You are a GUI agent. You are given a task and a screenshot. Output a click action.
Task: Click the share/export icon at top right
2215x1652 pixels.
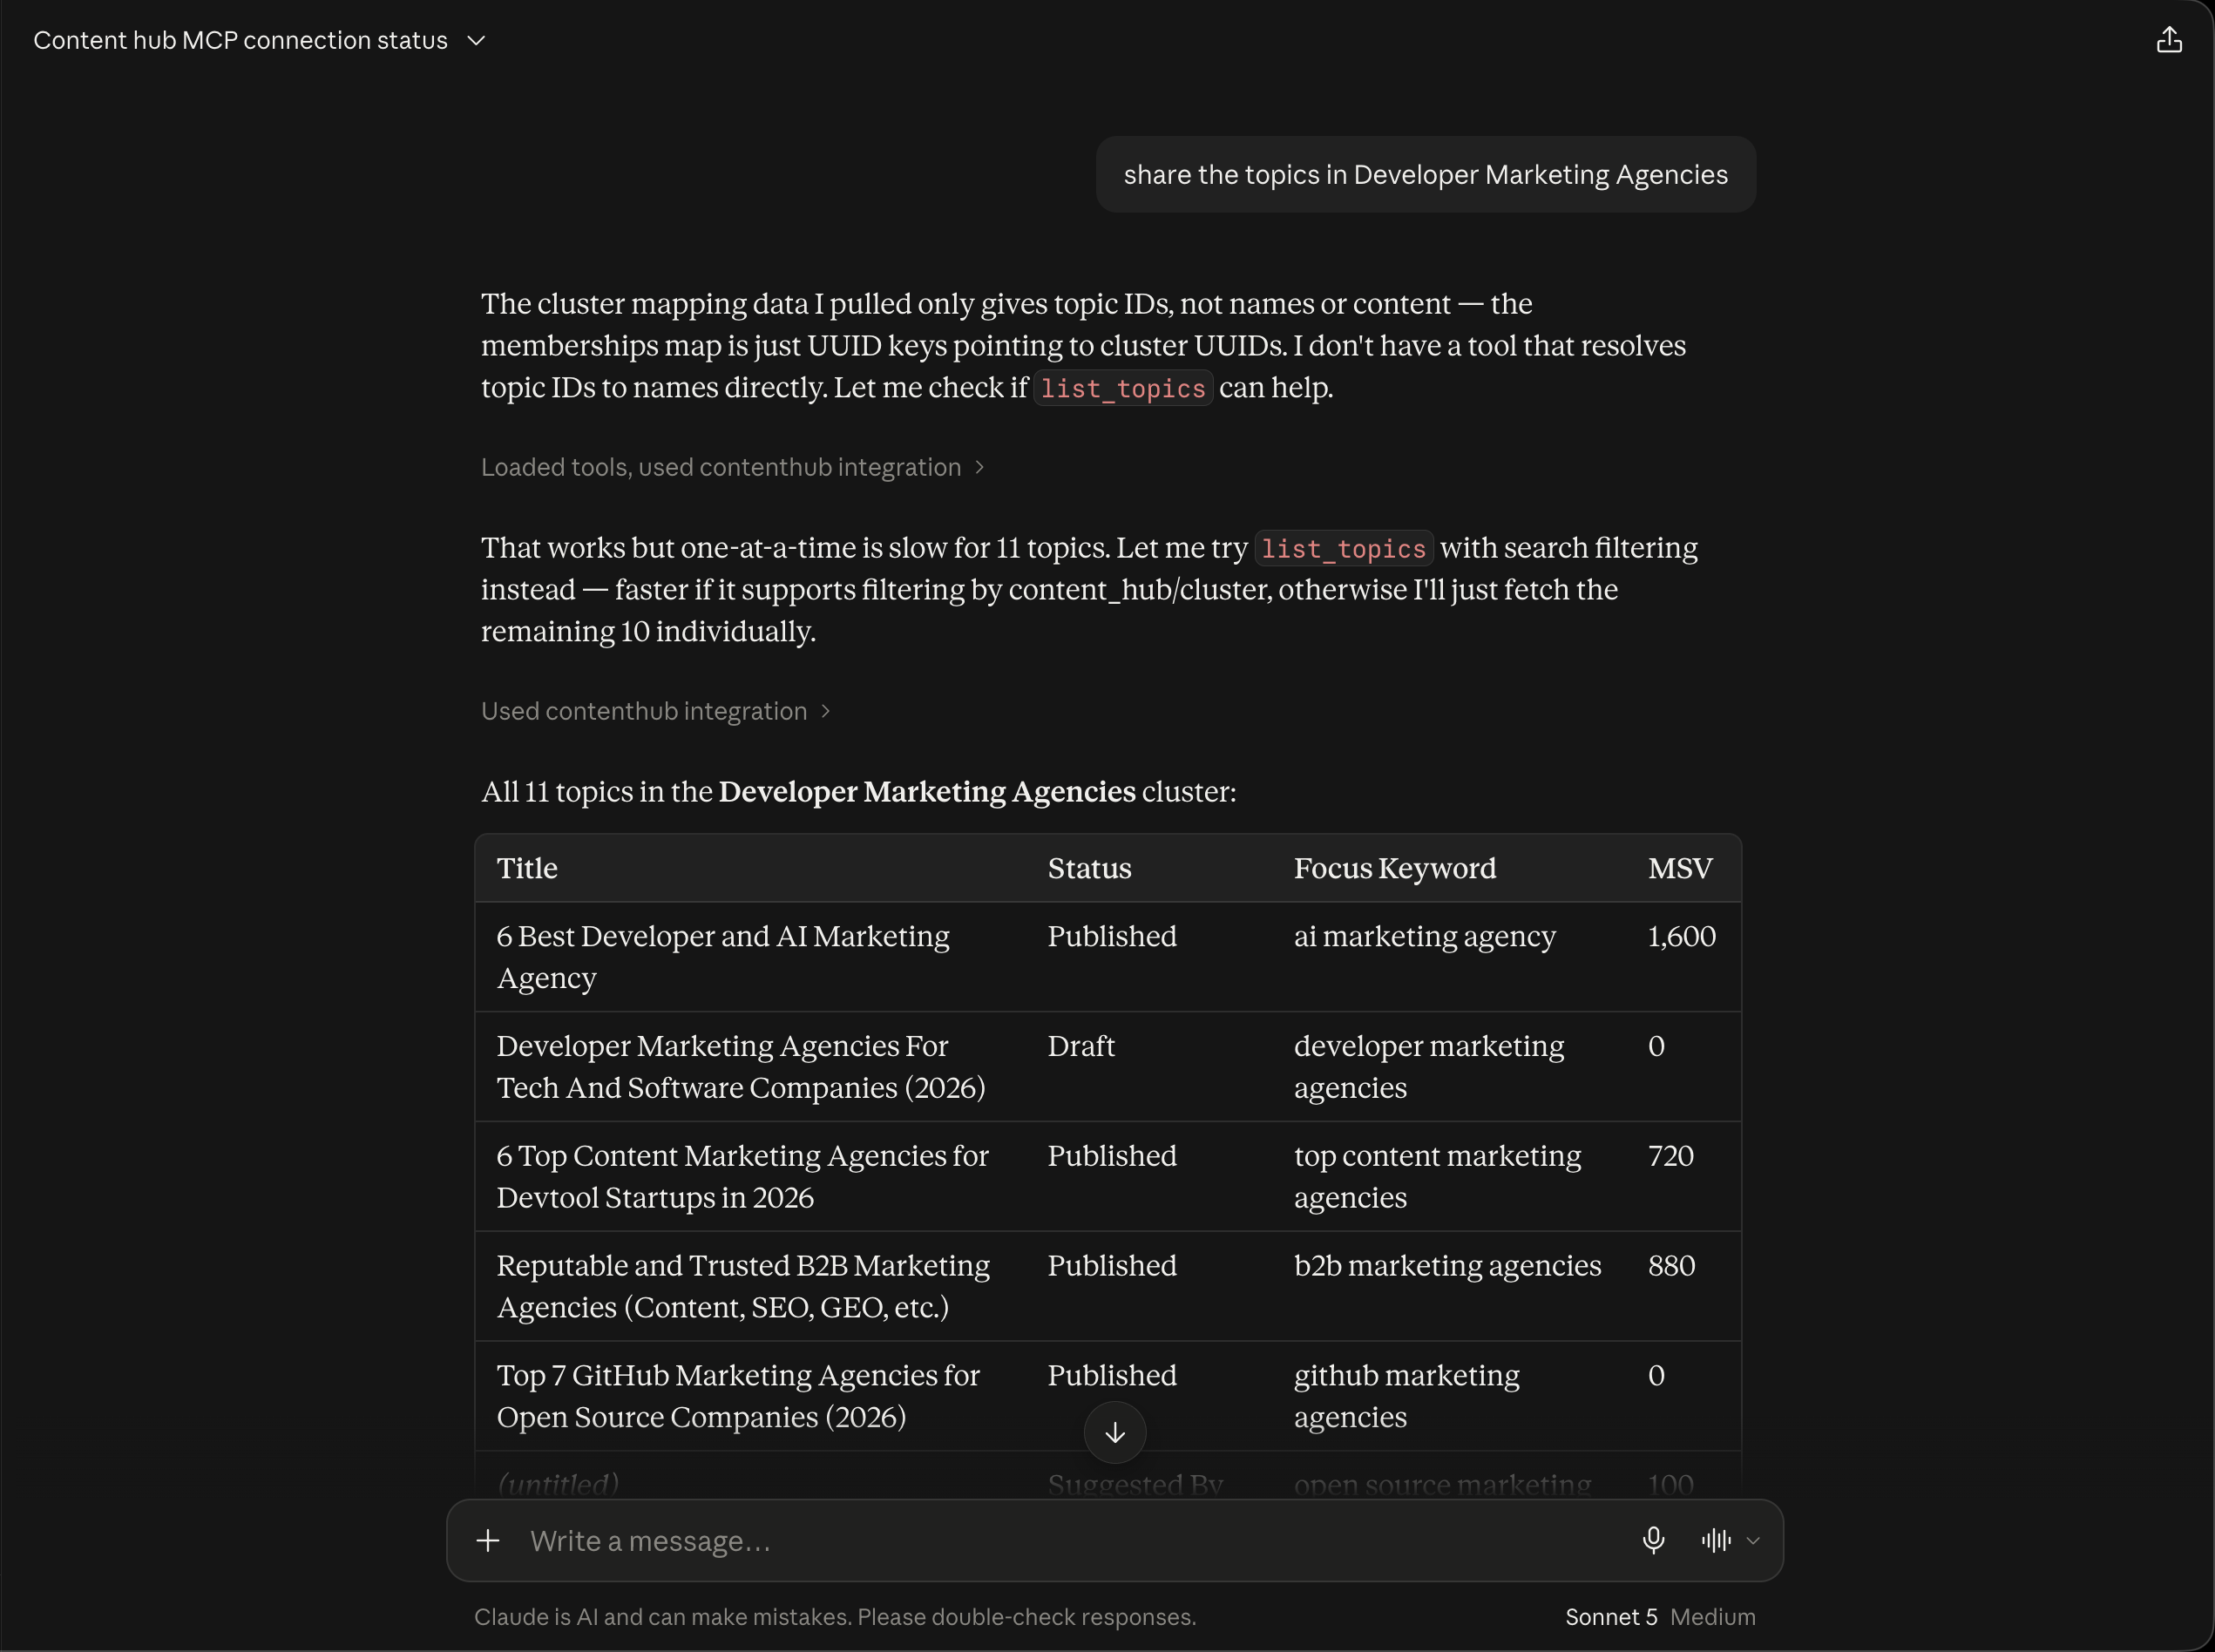[2168, 40]
